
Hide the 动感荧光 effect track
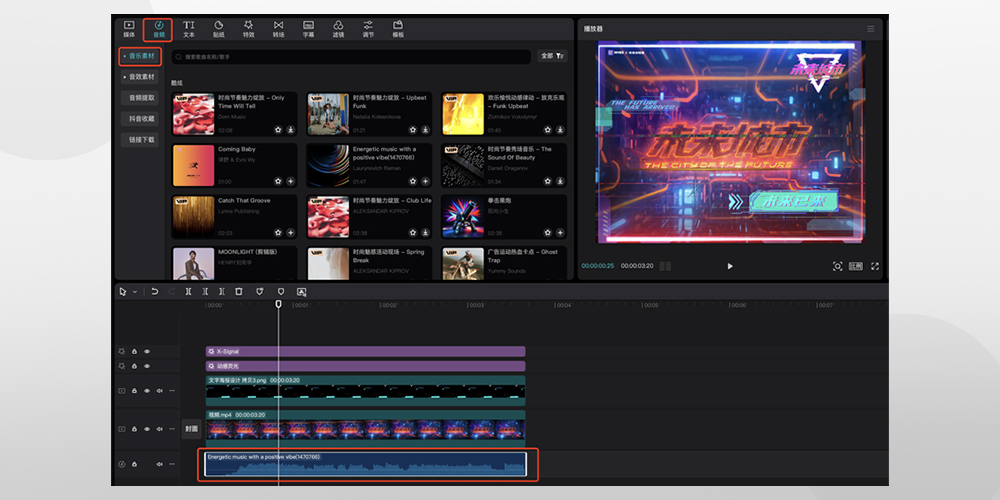tap(147, 366)
